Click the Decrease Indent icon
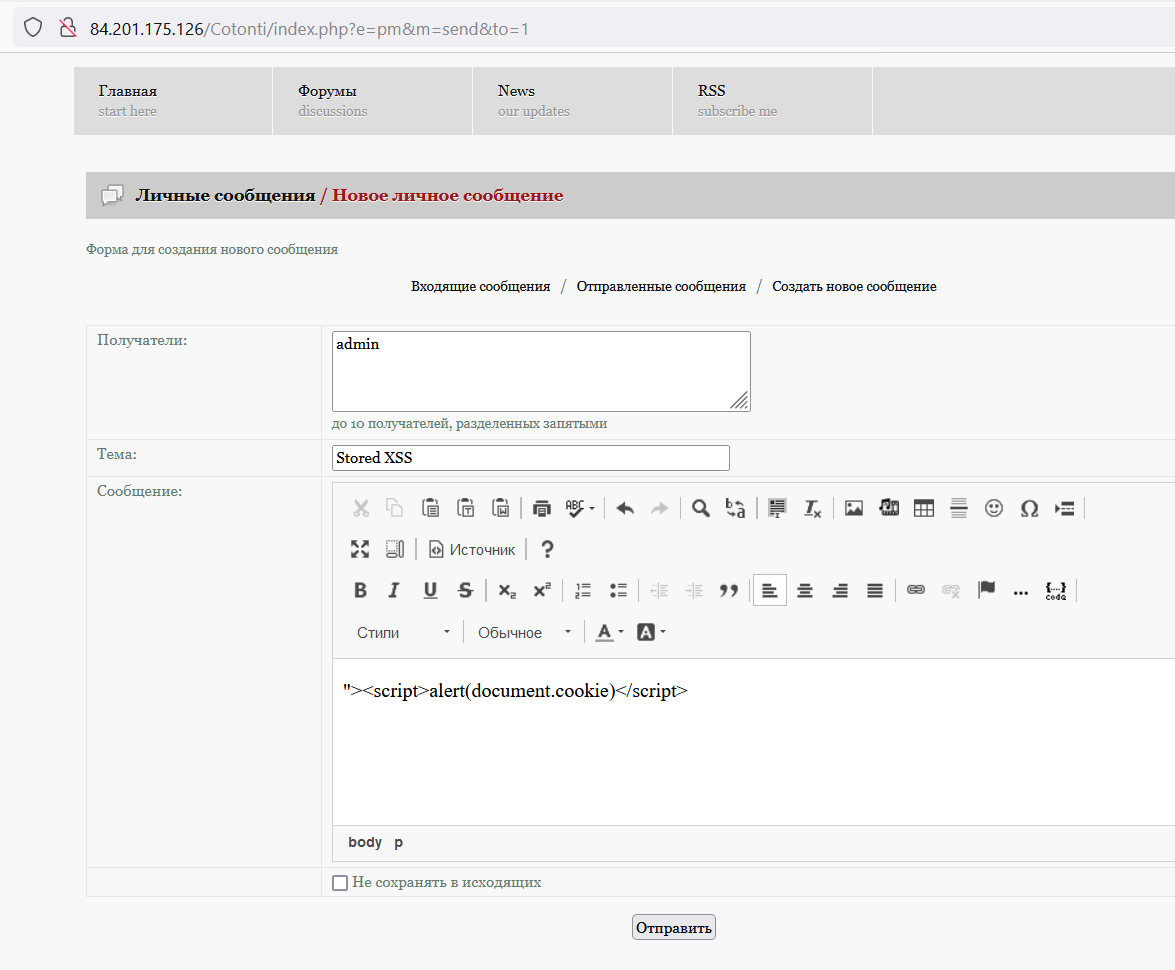This screenshot has width=1175, height=970. (659, 590)
